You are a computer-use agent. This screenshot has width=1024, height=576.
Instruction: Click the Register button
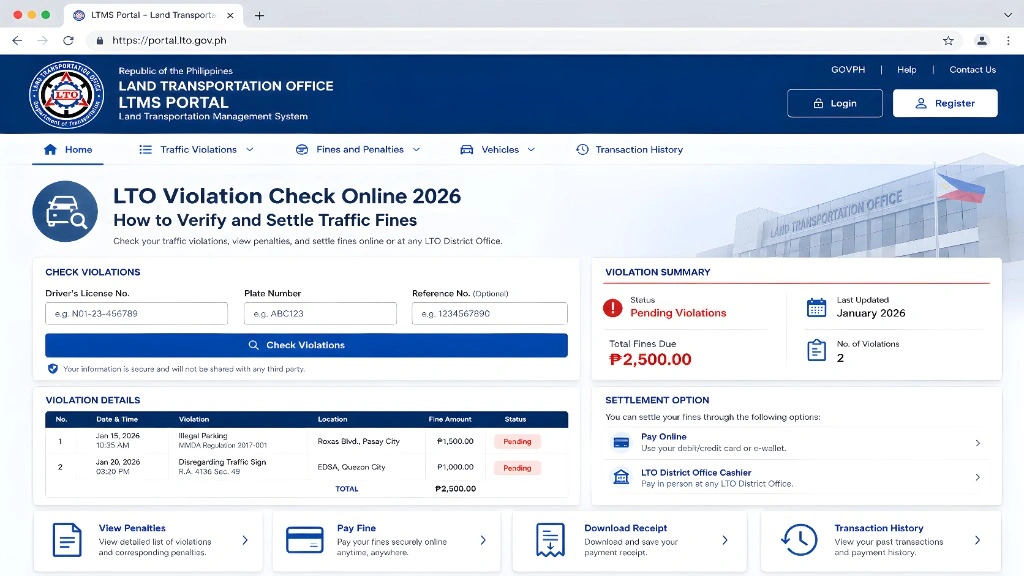tap(945, 103)
